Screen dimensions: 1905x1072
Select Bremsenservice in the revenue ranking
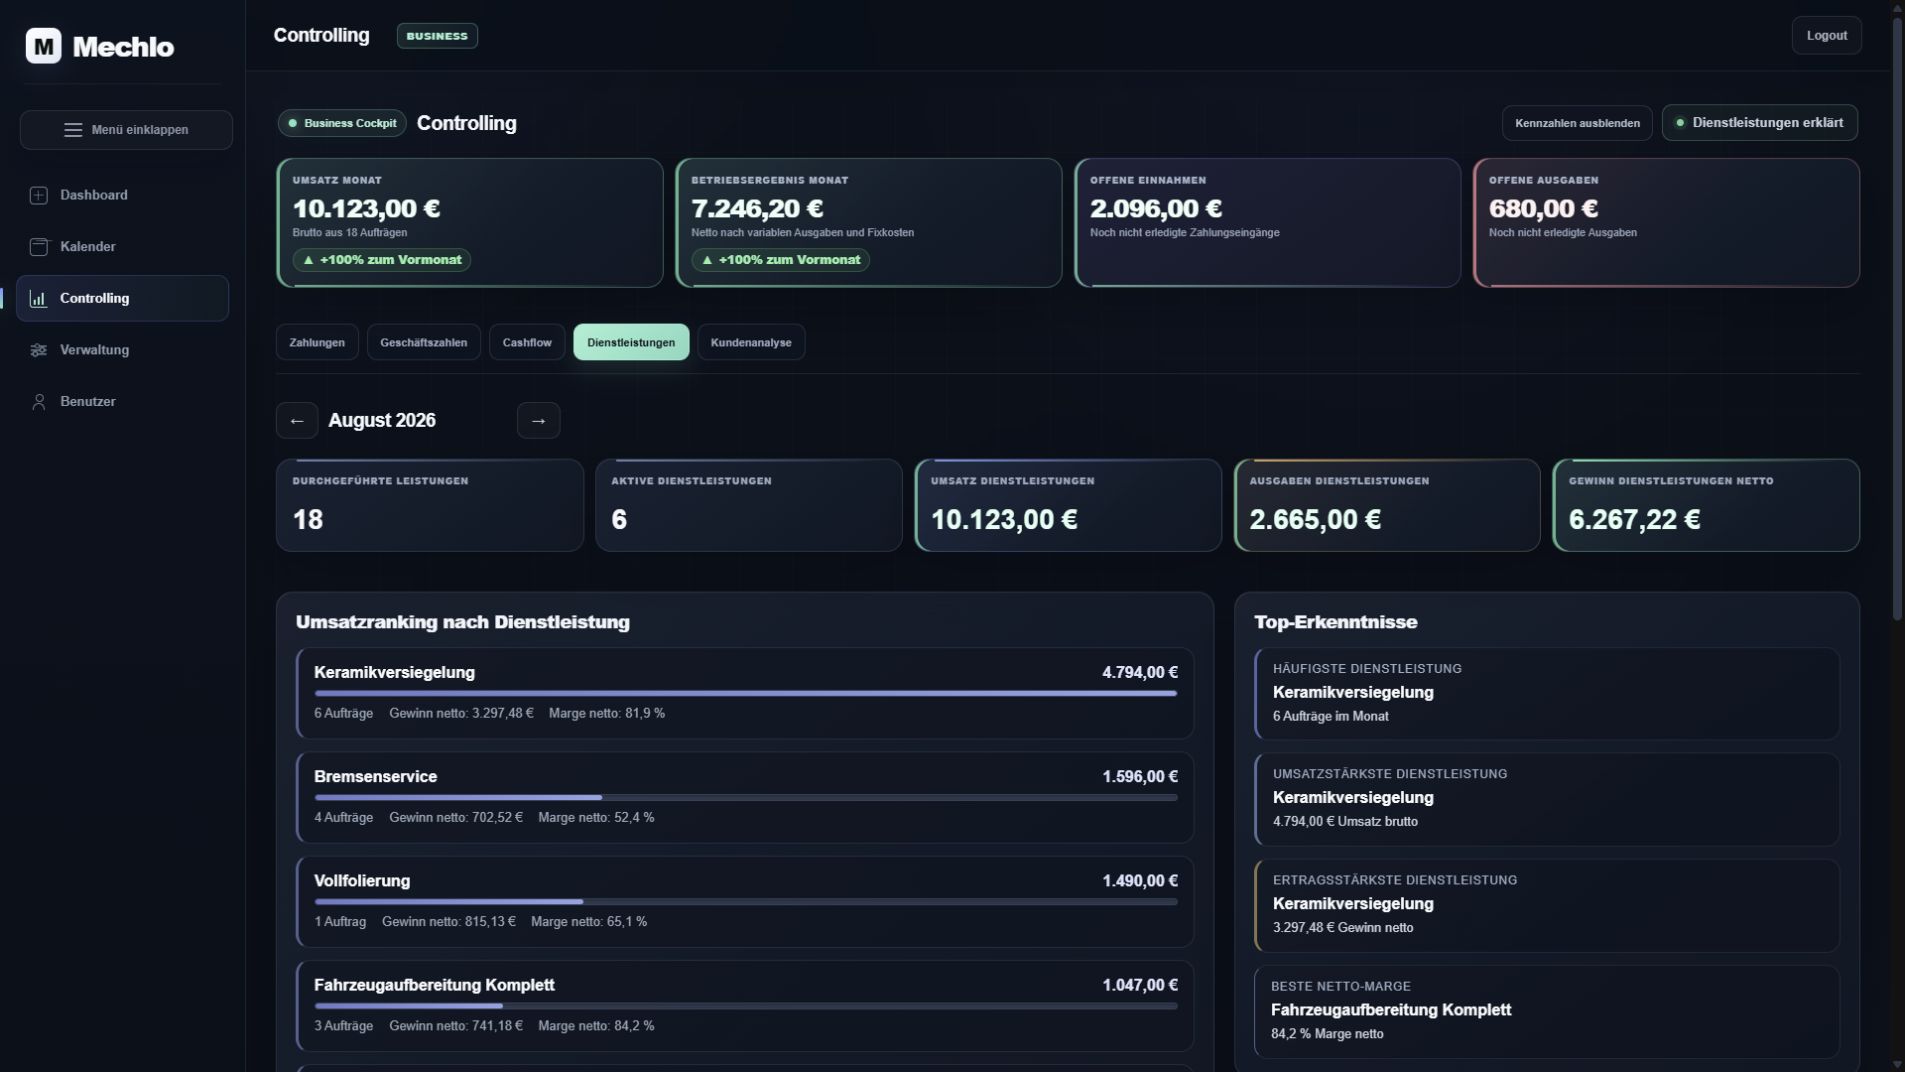(745, 797)
